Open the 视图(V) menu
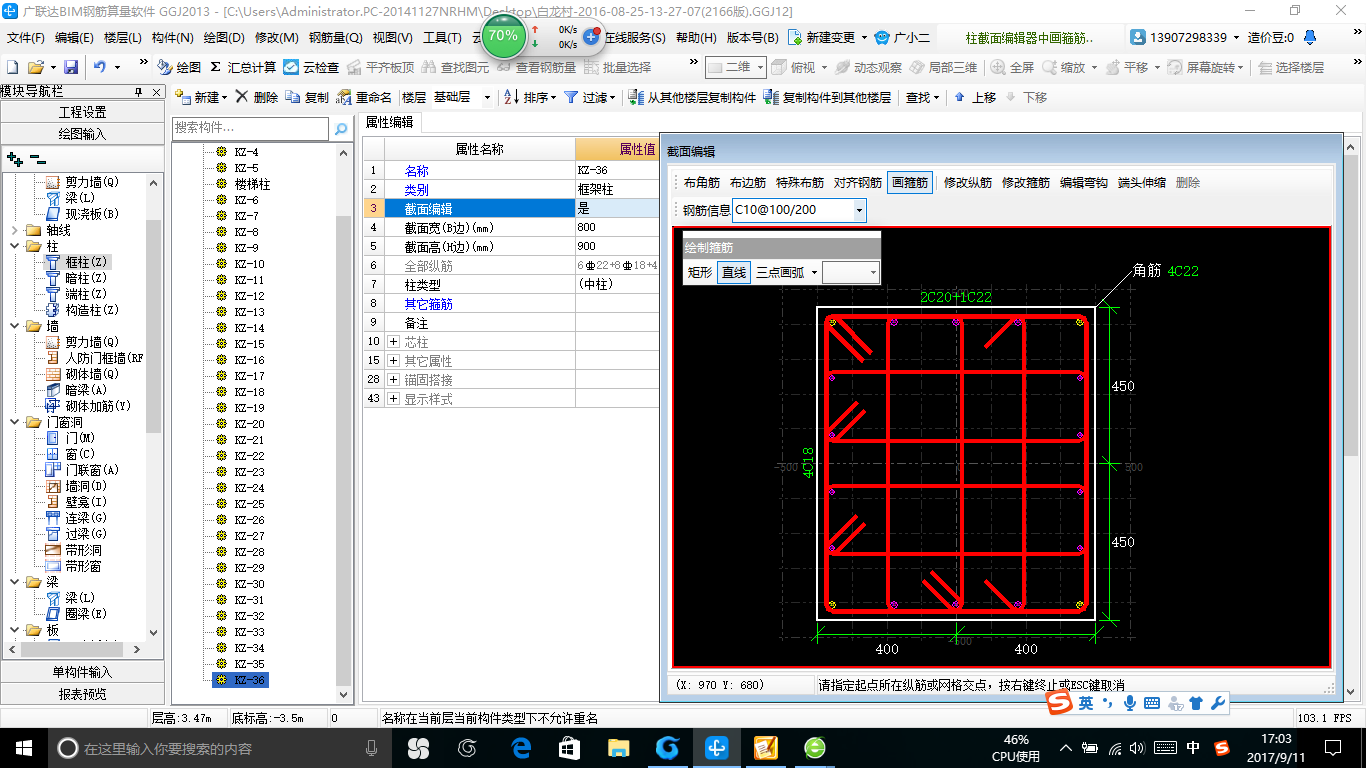This screenshot has width=1366, height=768. (392, 38)
